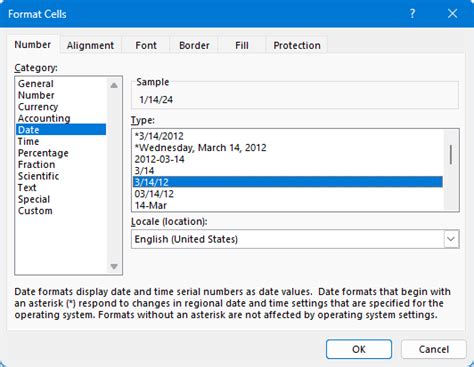Viewport: 474px width, 367px height.
Task: Choose Currency category
Action: tap(61, 107)
